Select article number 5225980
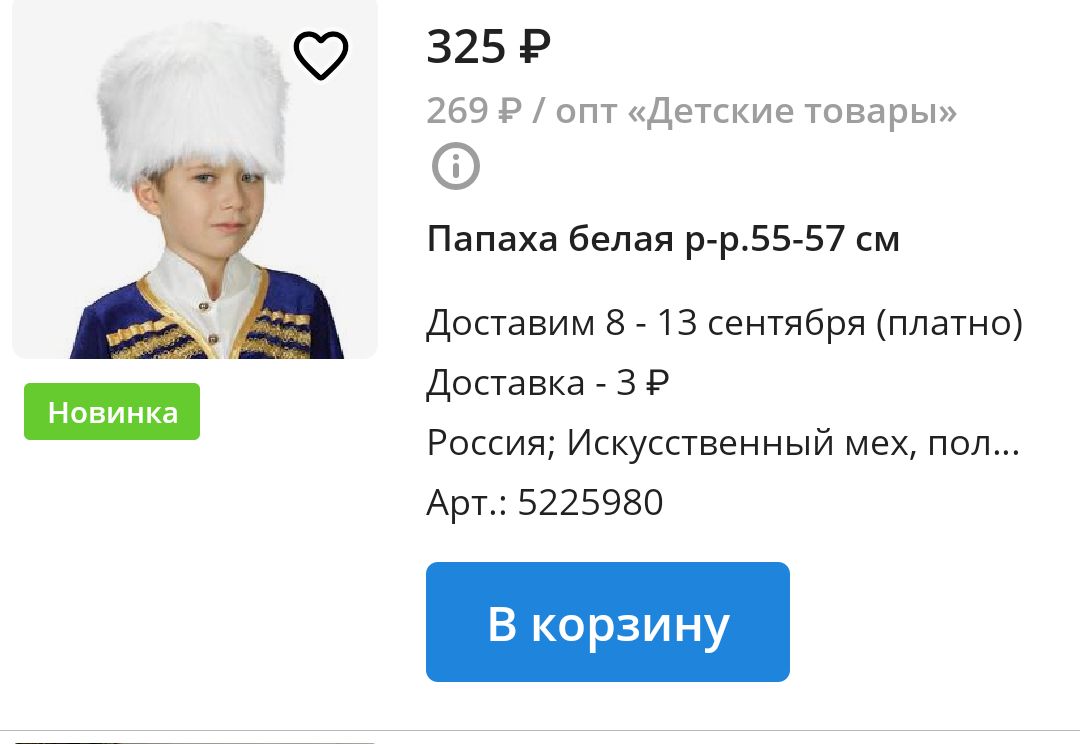Screen dimensions: 1080x744 click(590, 502)
